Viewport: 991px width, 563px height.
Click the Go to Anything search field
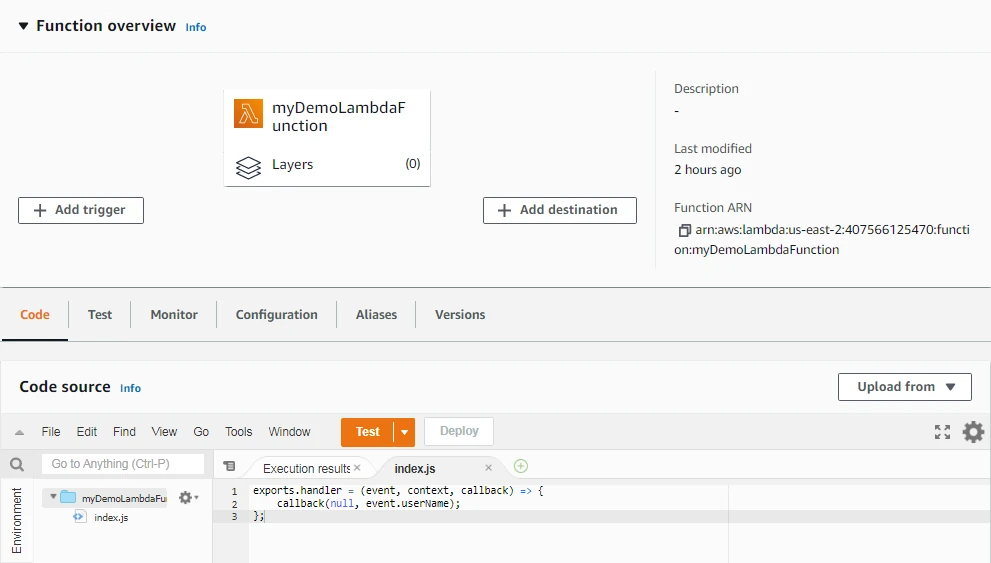(122, 464)
